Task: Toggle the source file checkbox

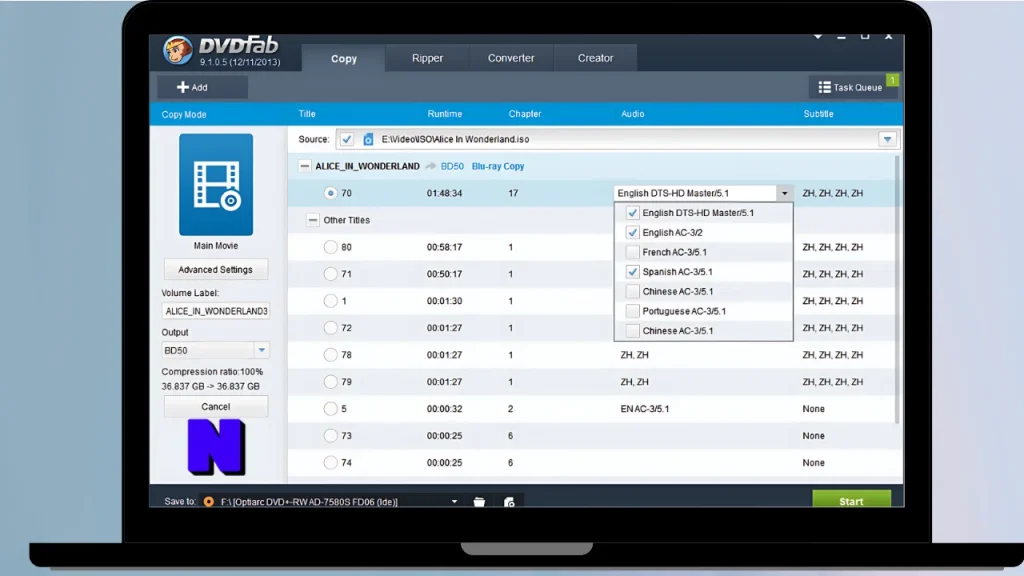Action: (347, 139)
